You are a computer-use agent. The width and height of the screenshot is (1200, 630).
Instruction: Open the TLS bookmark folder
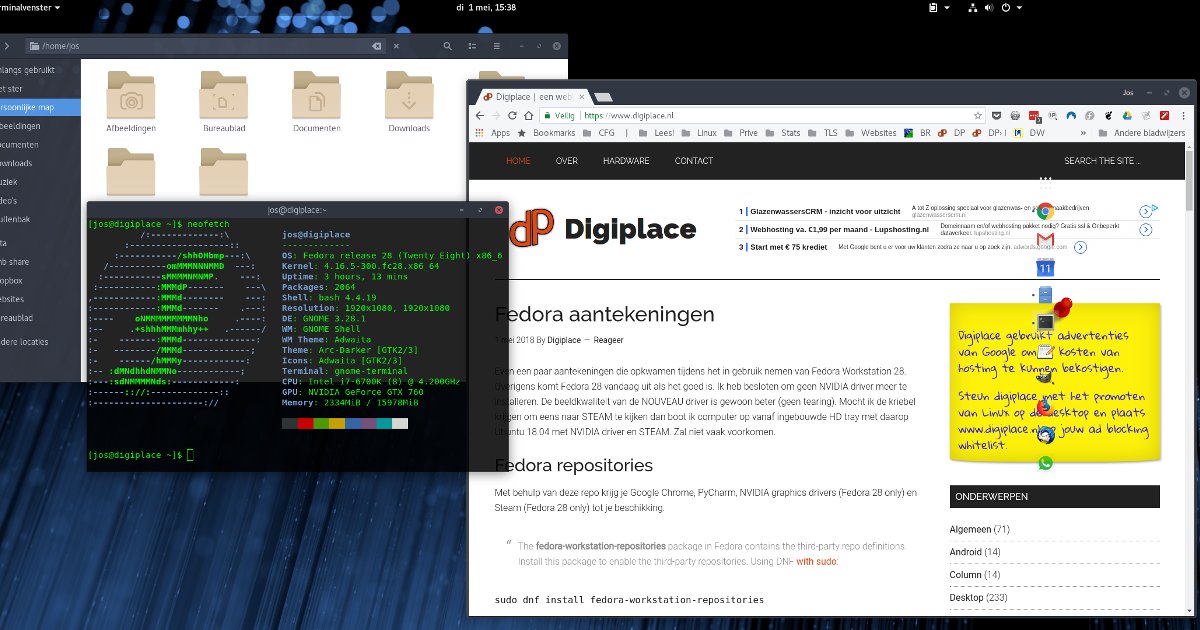(825, 132)
